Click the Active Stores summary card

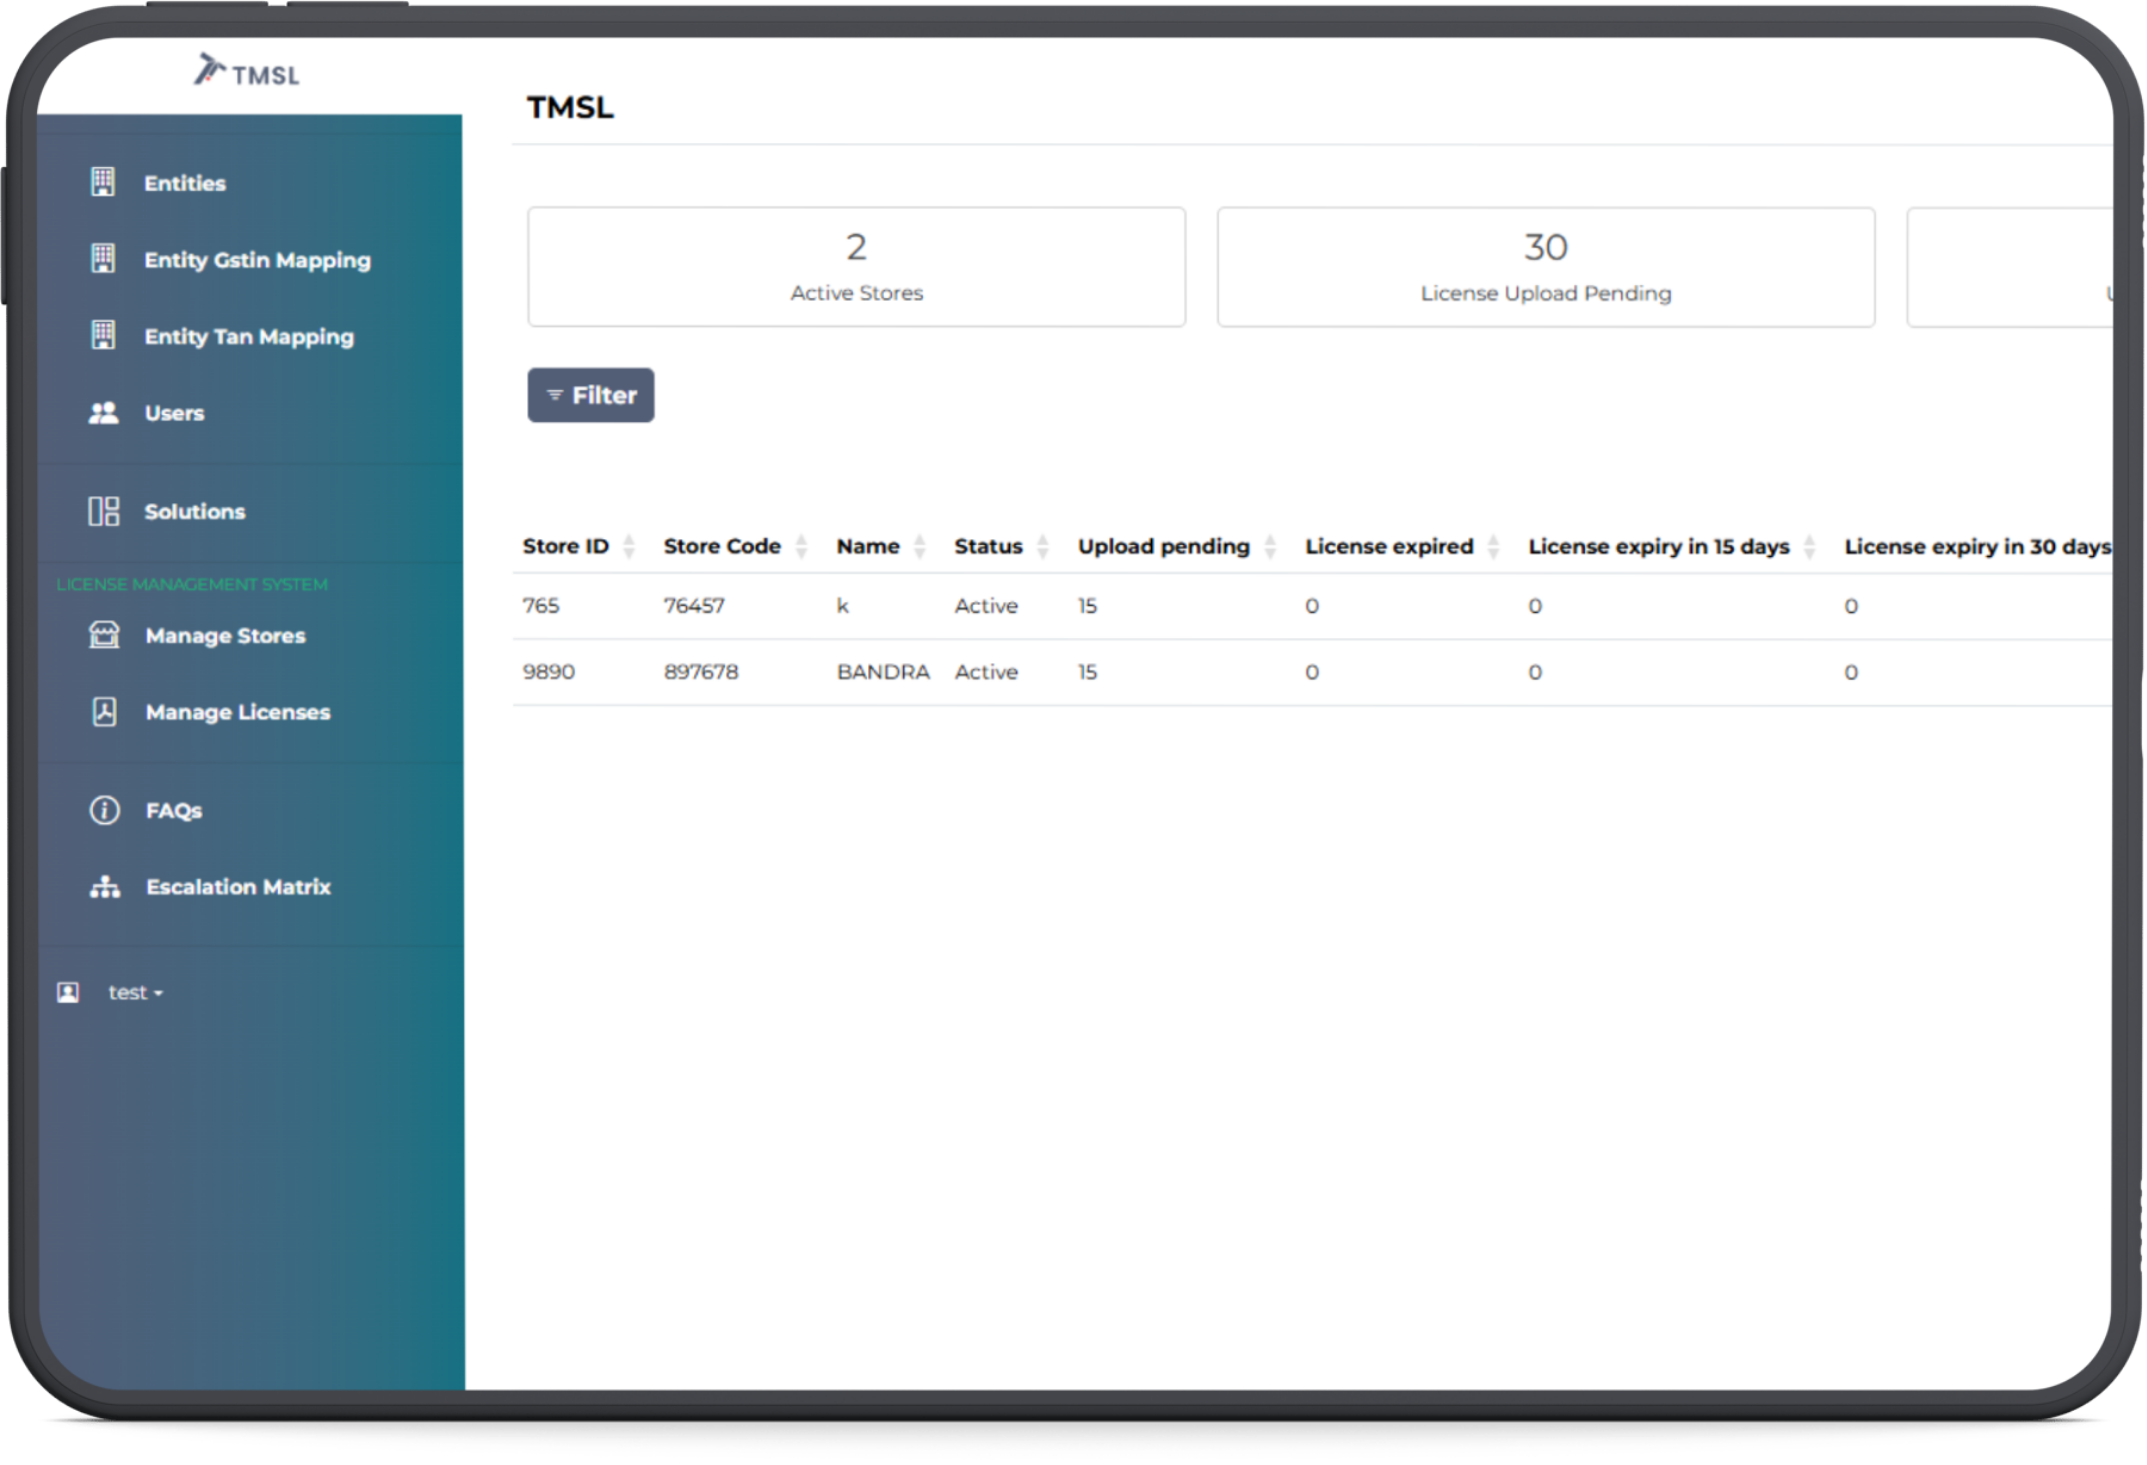[x=856, y=267]
